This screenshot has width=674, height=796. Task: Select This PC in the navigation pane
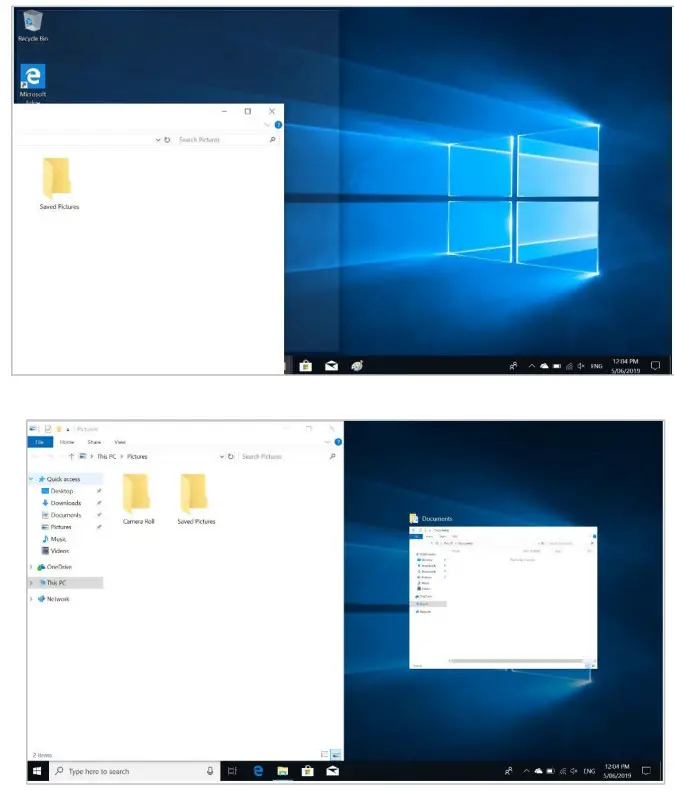[56, 583]
